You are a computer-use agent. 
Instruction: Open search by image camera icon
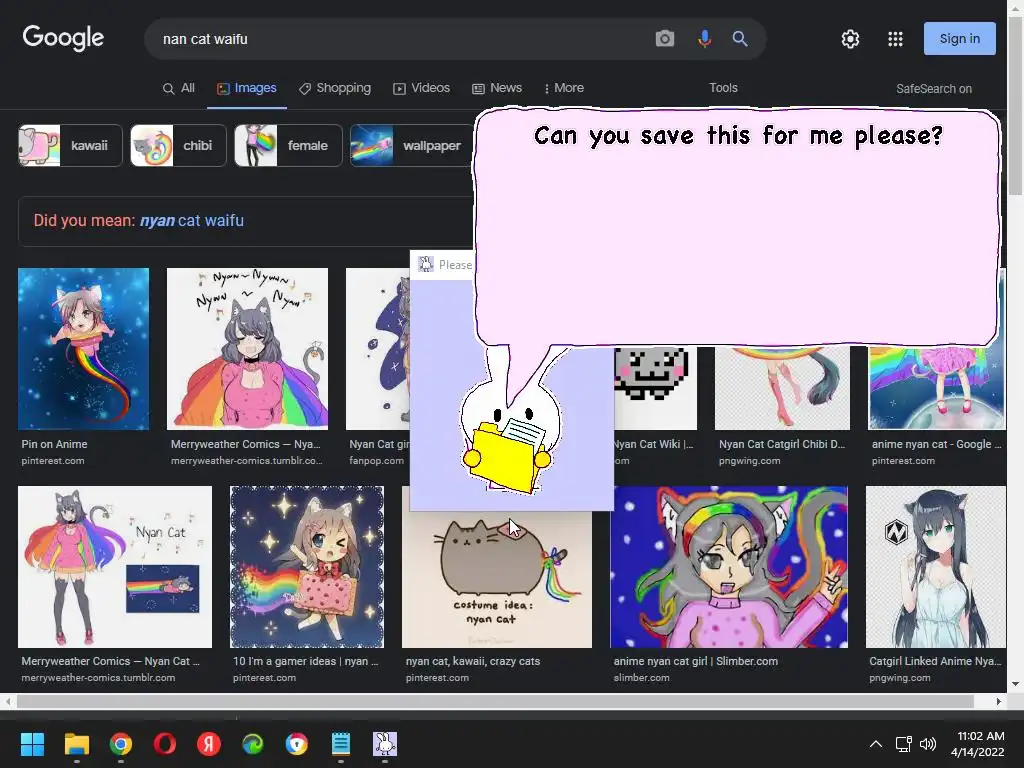click(x=665, y=39)
